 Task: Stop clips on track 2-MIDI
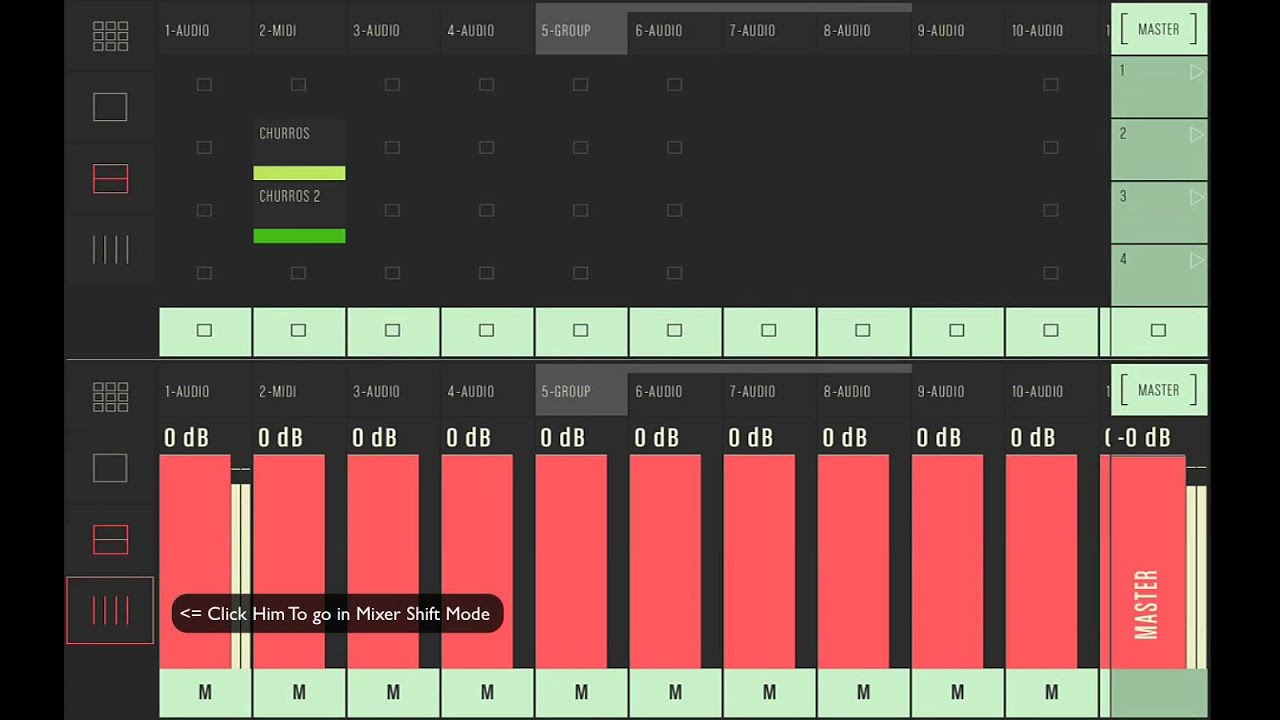point(299,331)
